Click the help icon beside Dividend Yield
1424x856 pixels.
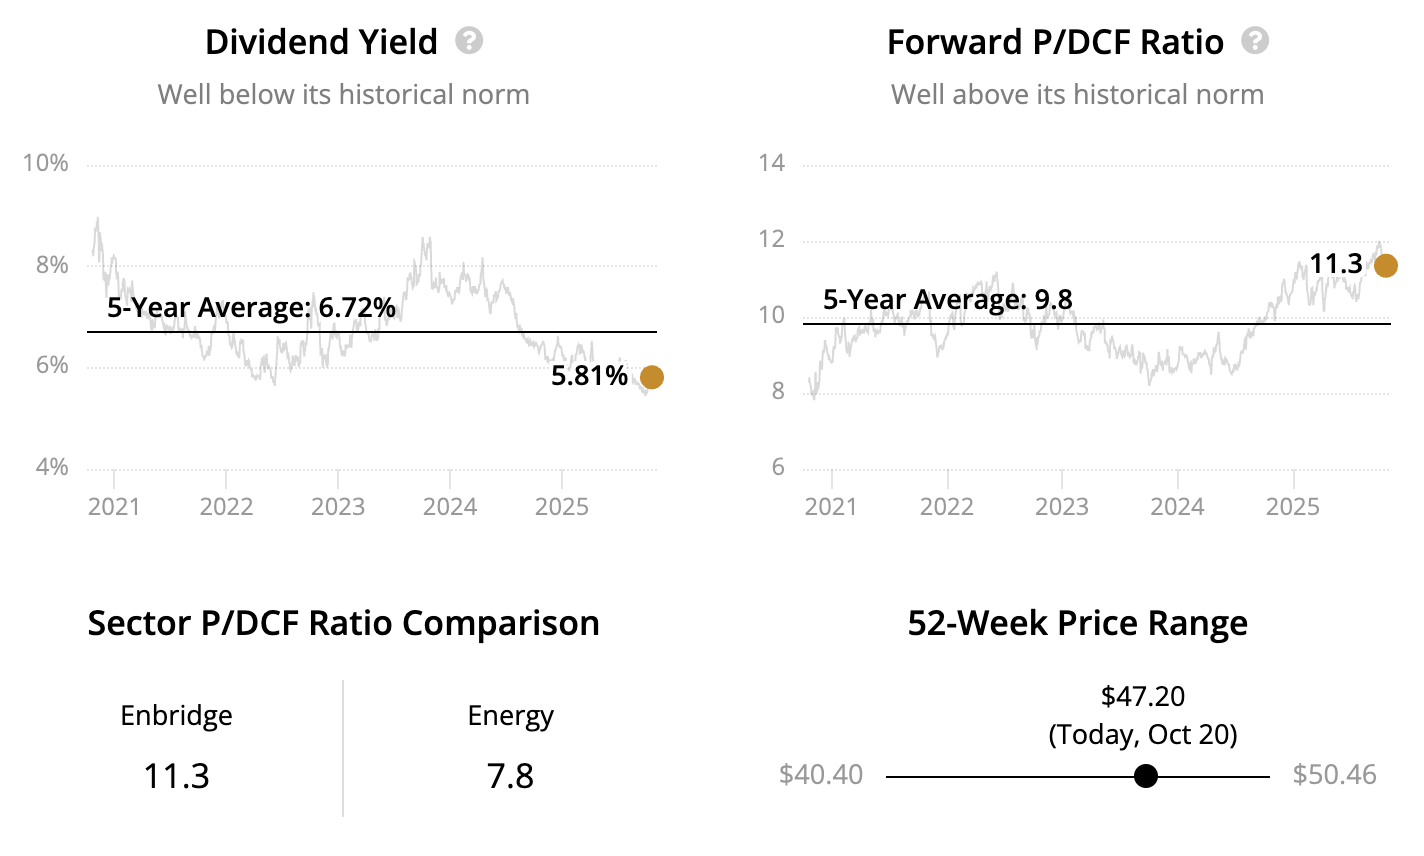(469, 41)
